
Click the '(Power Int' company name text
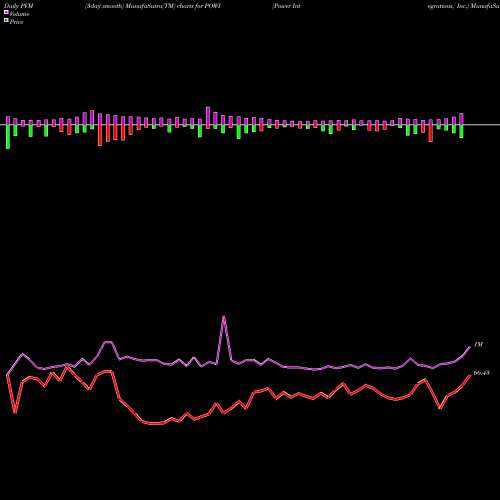(286, 6)
